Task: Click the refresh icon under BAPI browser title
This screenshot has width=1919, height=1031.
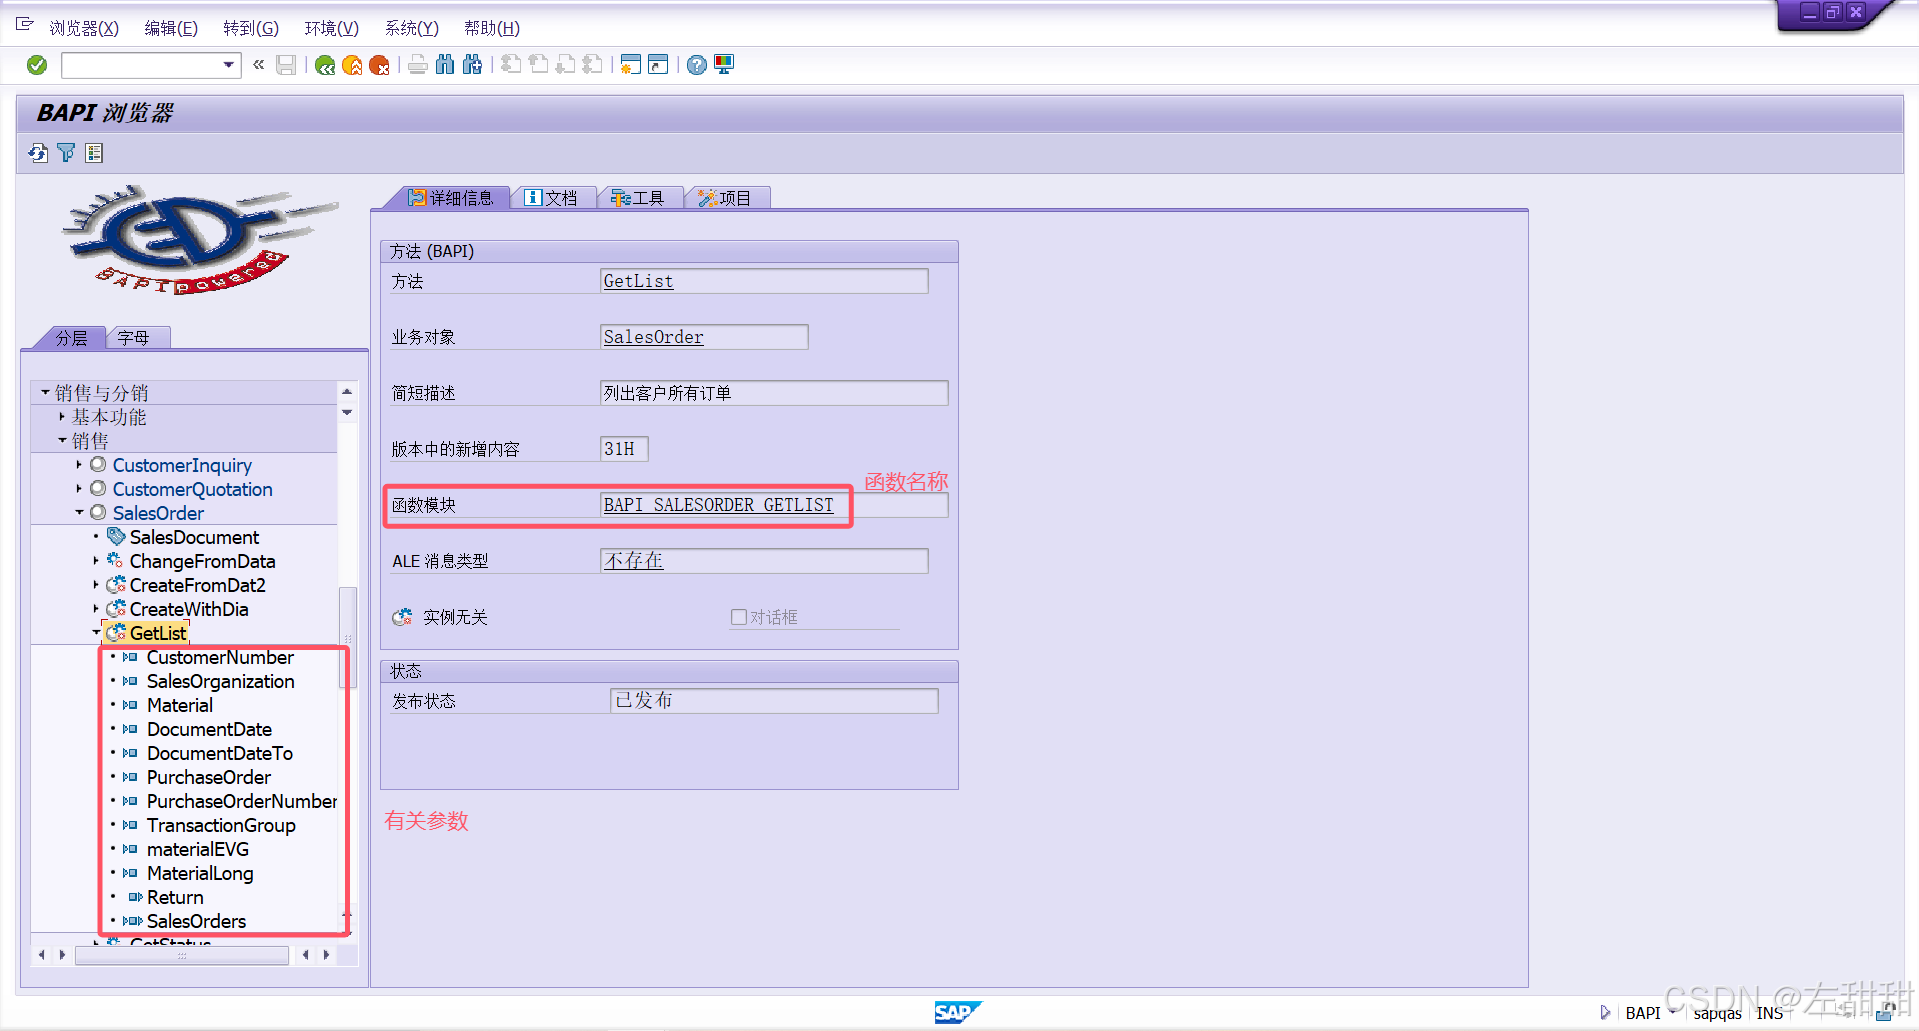Action: pyautogui.click(x=38, y=153)
